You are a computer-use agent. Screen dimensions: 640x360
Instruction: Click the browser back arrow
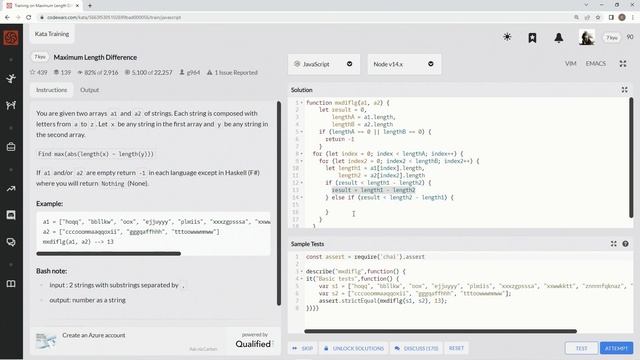tap(7, 18)
